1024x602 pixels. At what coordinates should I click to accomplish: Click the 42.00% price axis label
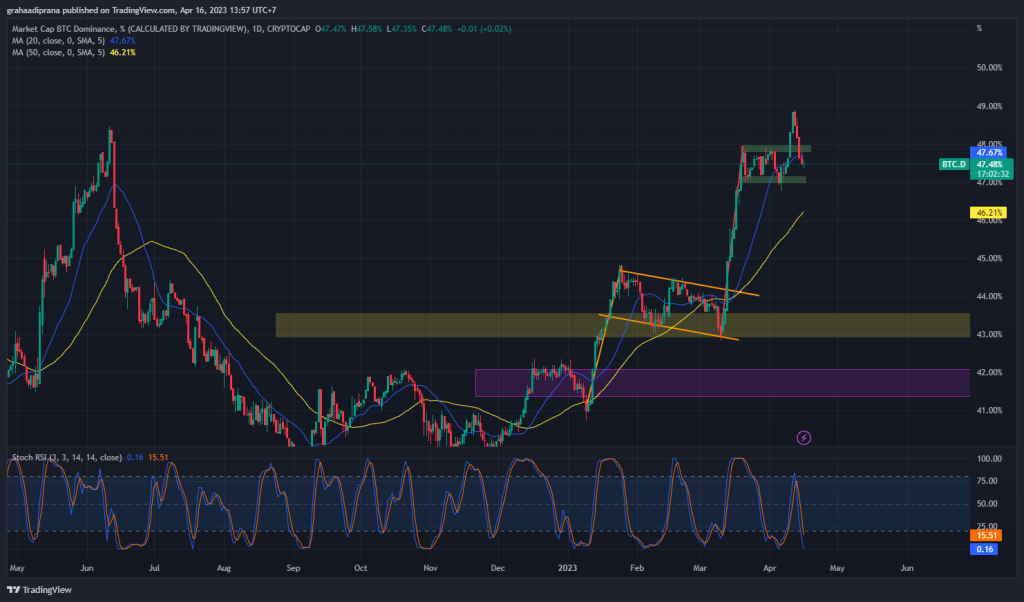(989, 372)
